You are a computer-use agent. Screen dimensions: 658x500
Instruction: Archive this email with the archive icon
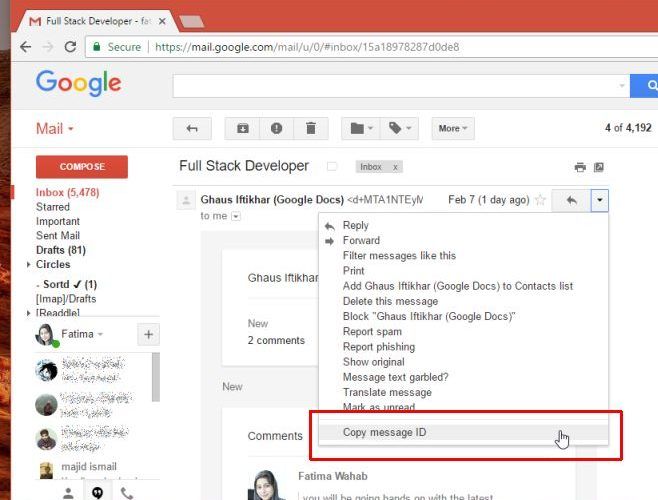point(243,128)
